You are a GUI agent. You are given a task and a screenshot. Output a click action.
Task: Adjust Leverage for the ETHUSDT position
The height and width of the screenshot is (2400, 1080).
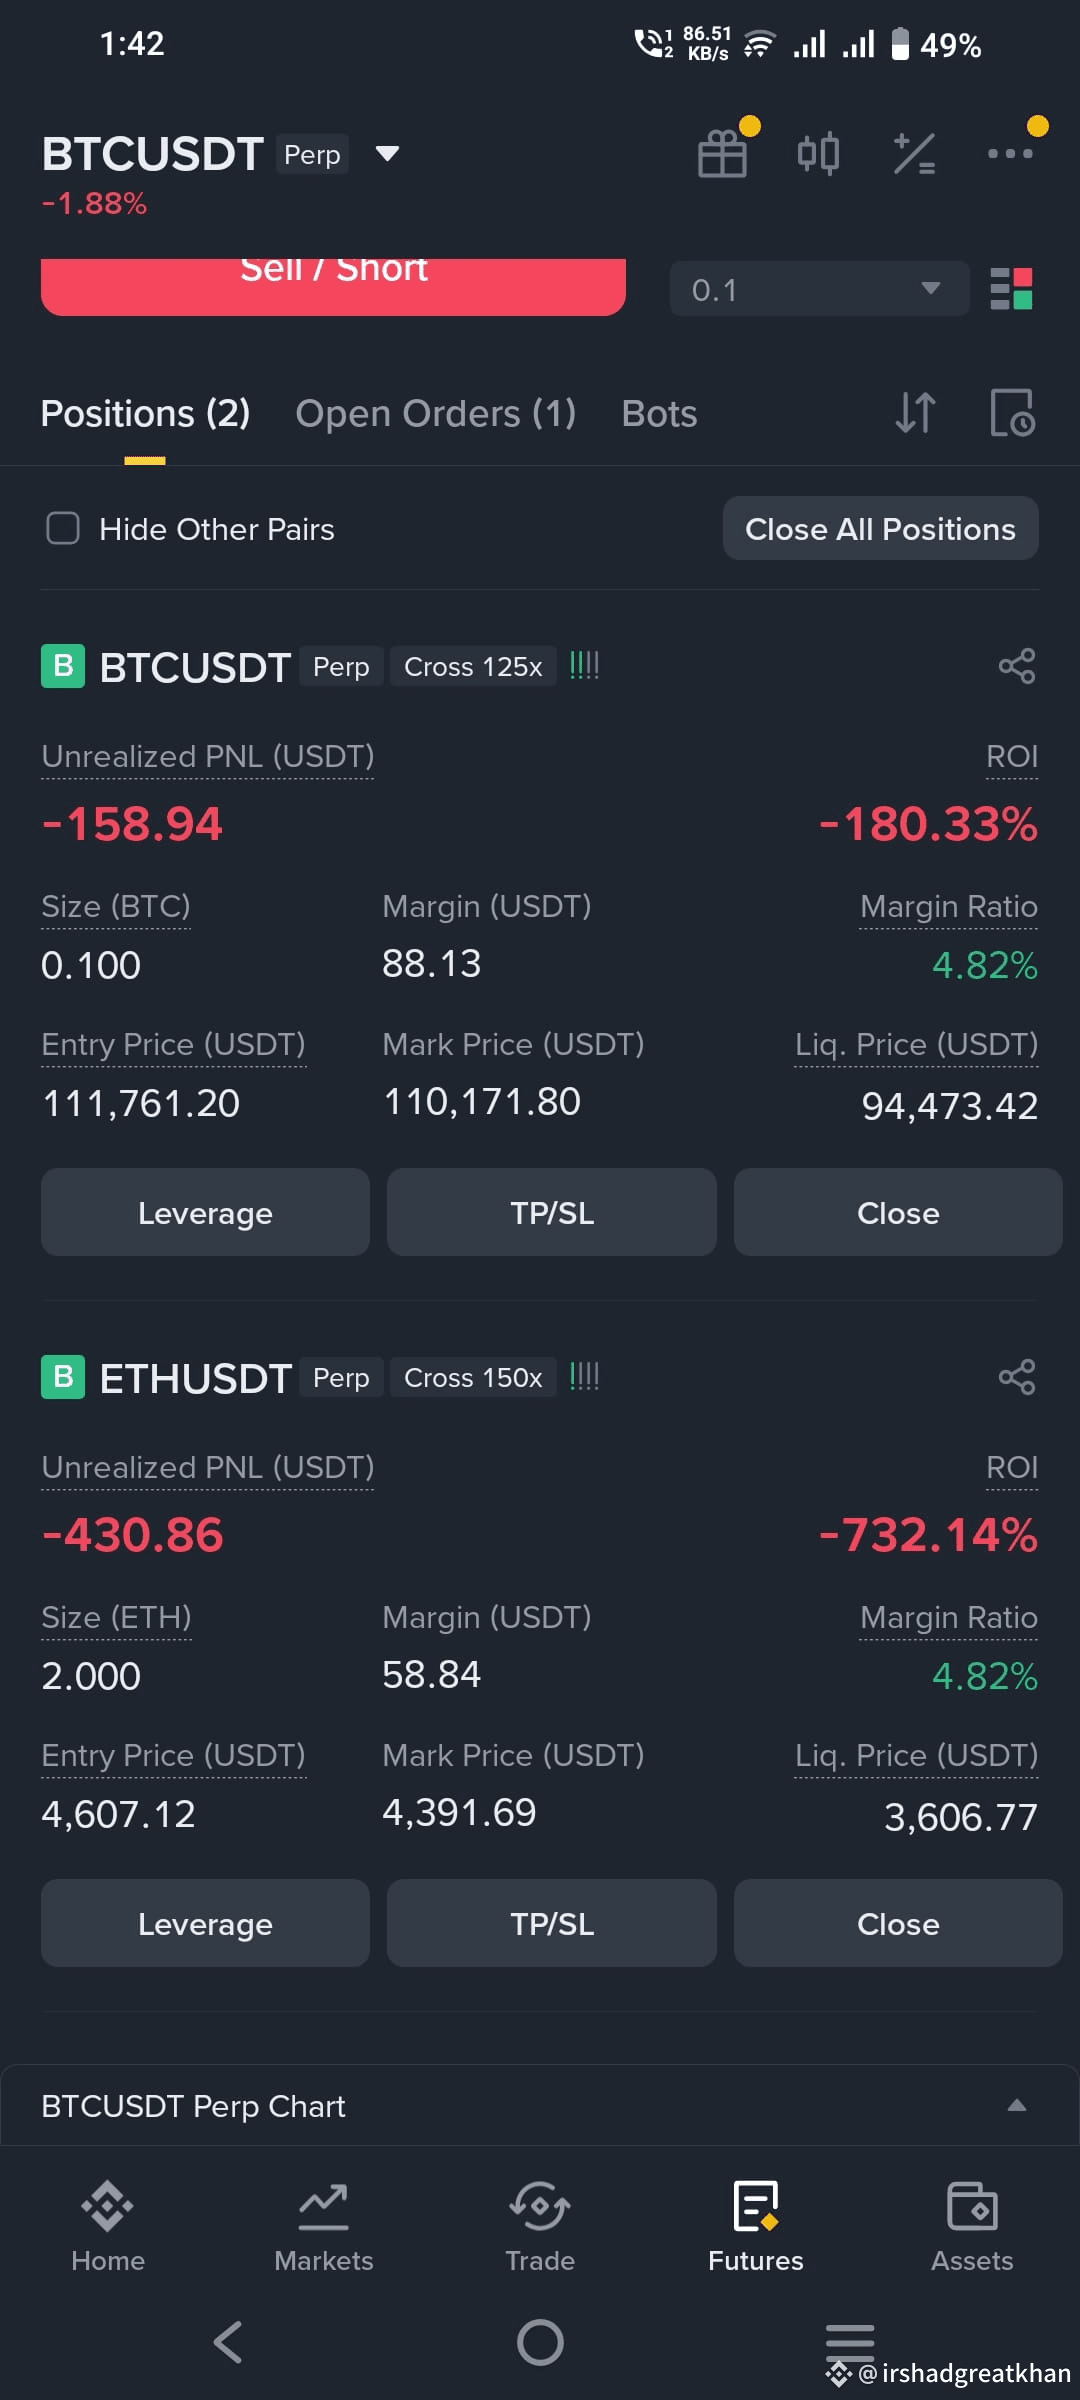coord(205,1923)
